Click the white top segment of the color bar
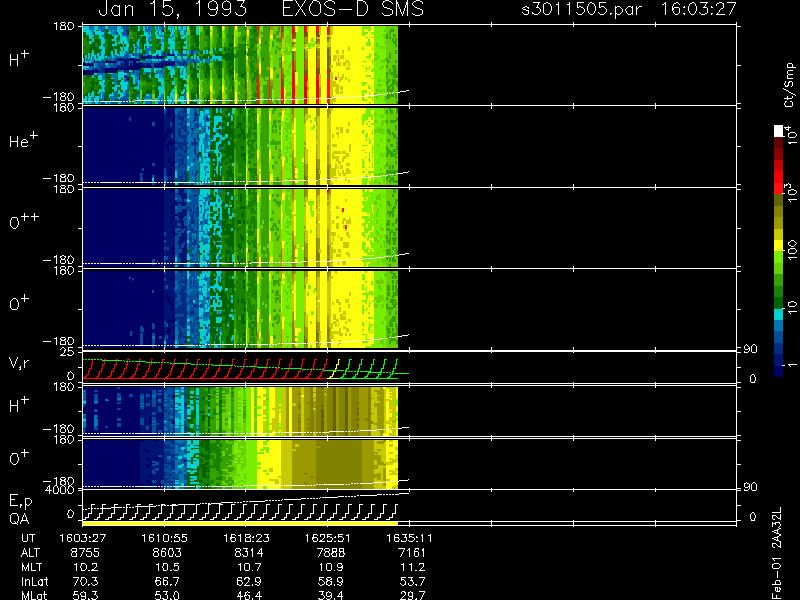 (x=779, y=131)
